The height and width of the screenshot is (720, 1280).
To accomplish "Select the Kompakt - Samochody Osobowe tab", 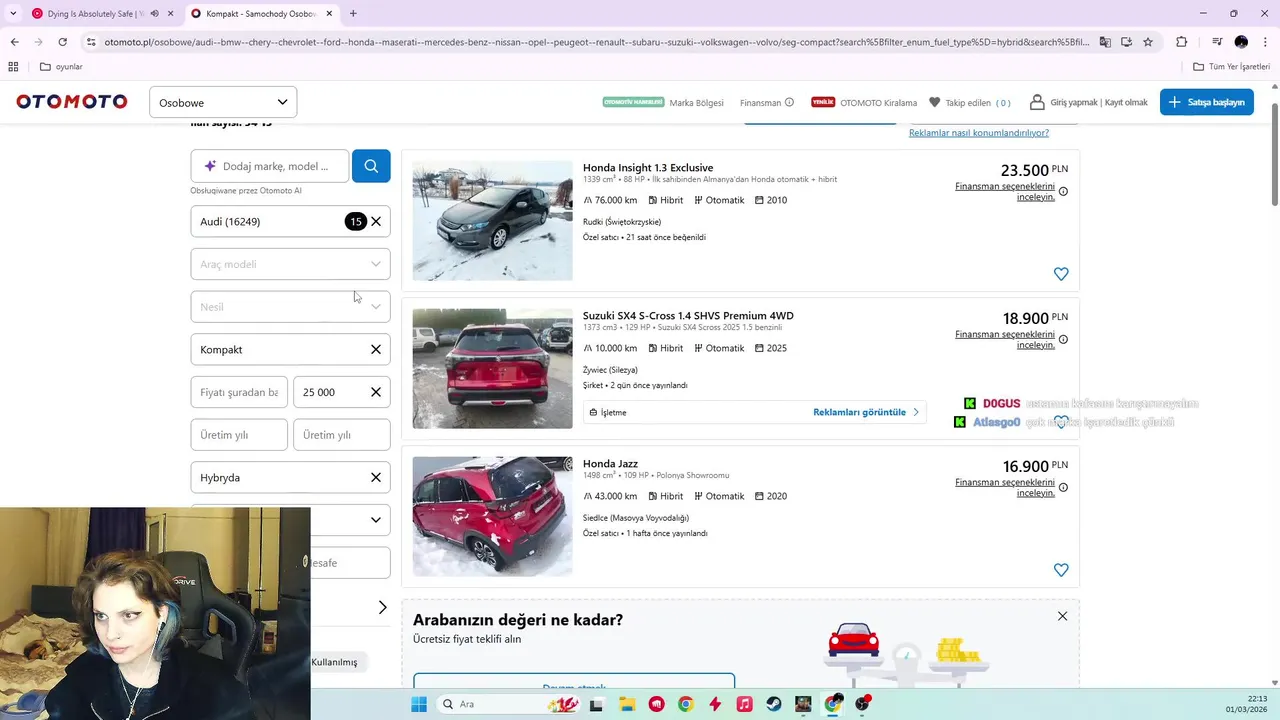I will [255, 14].
